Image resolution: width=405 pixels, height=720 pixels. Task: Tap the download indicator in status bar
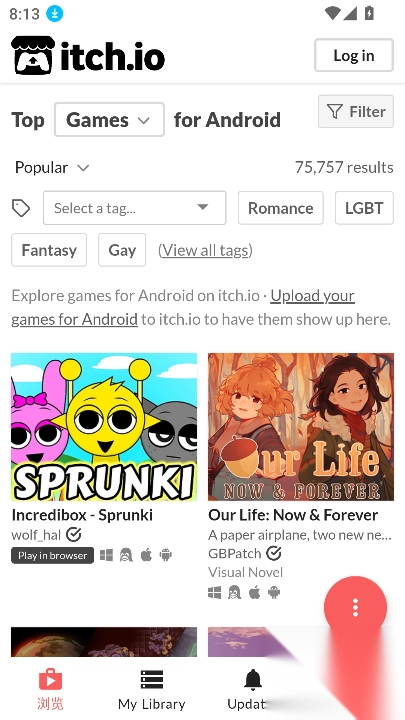point(55,14)
